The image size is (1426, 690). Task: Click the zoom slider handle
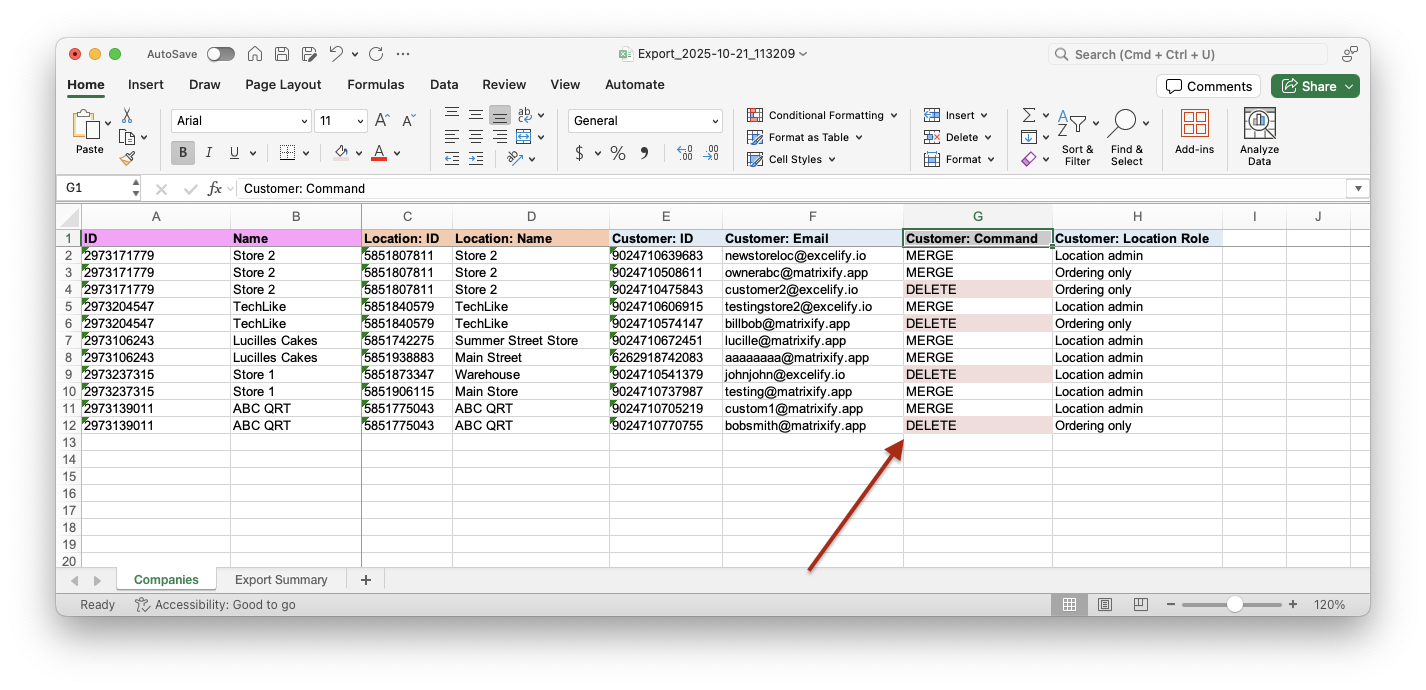click(1235, 605)
